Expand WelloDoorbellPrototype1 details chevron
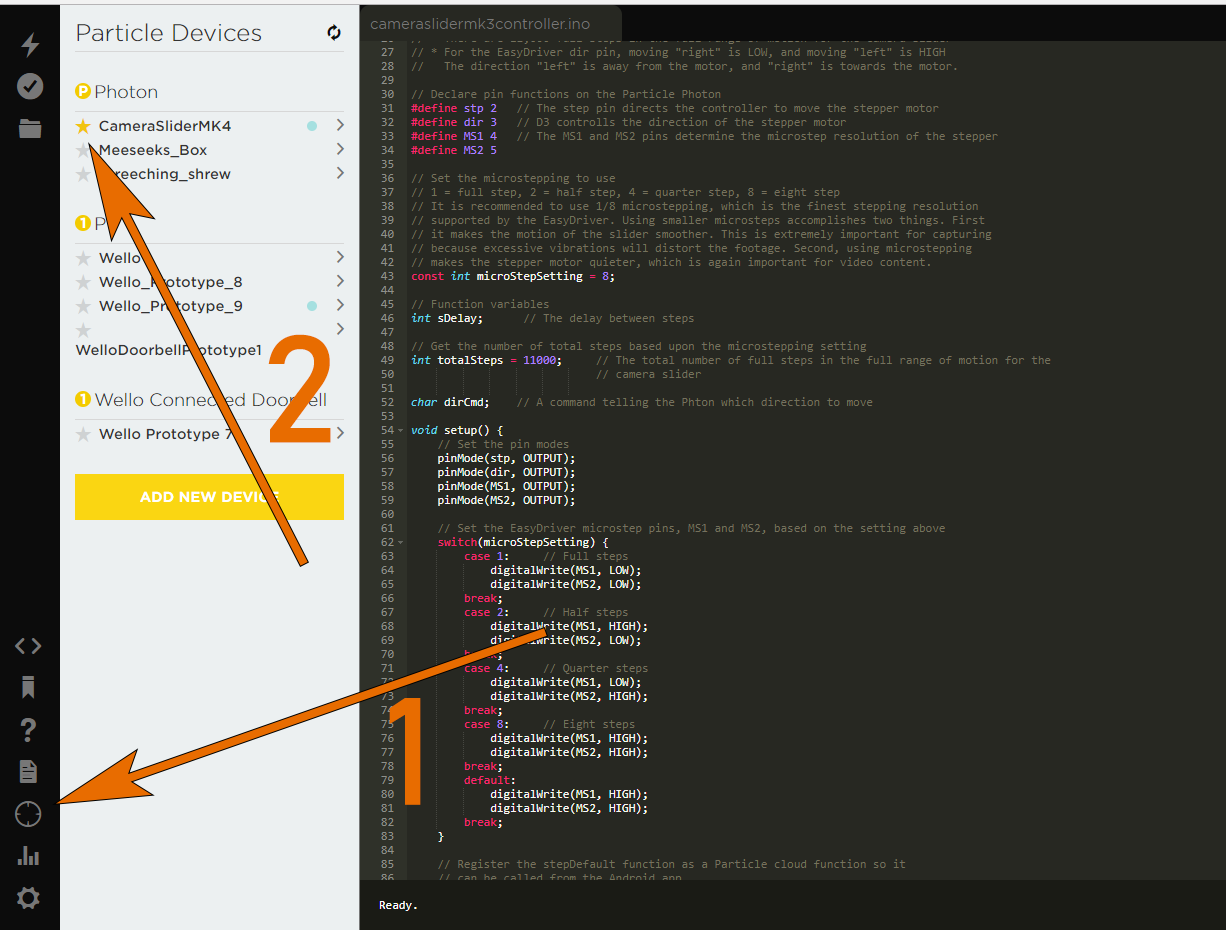This screenshot has width=1226, height=930. click(340, 329)
